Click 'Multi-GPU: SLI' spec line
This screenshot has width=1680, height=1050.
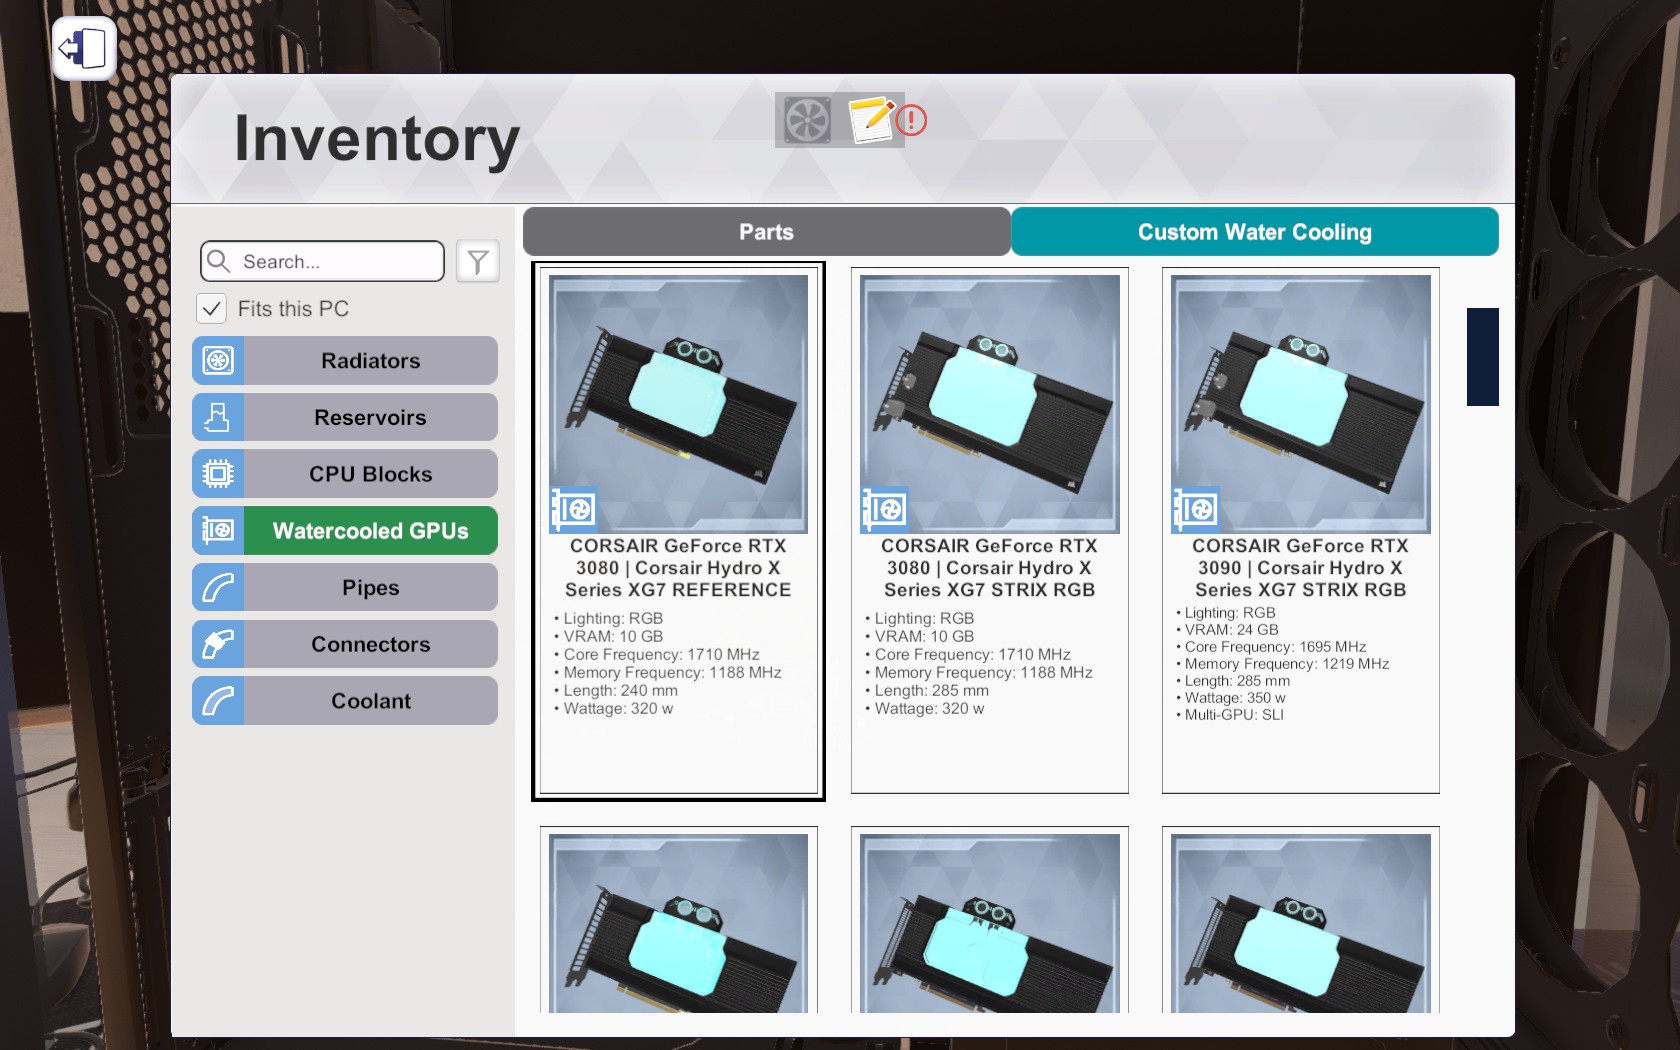coord(1230,715)
